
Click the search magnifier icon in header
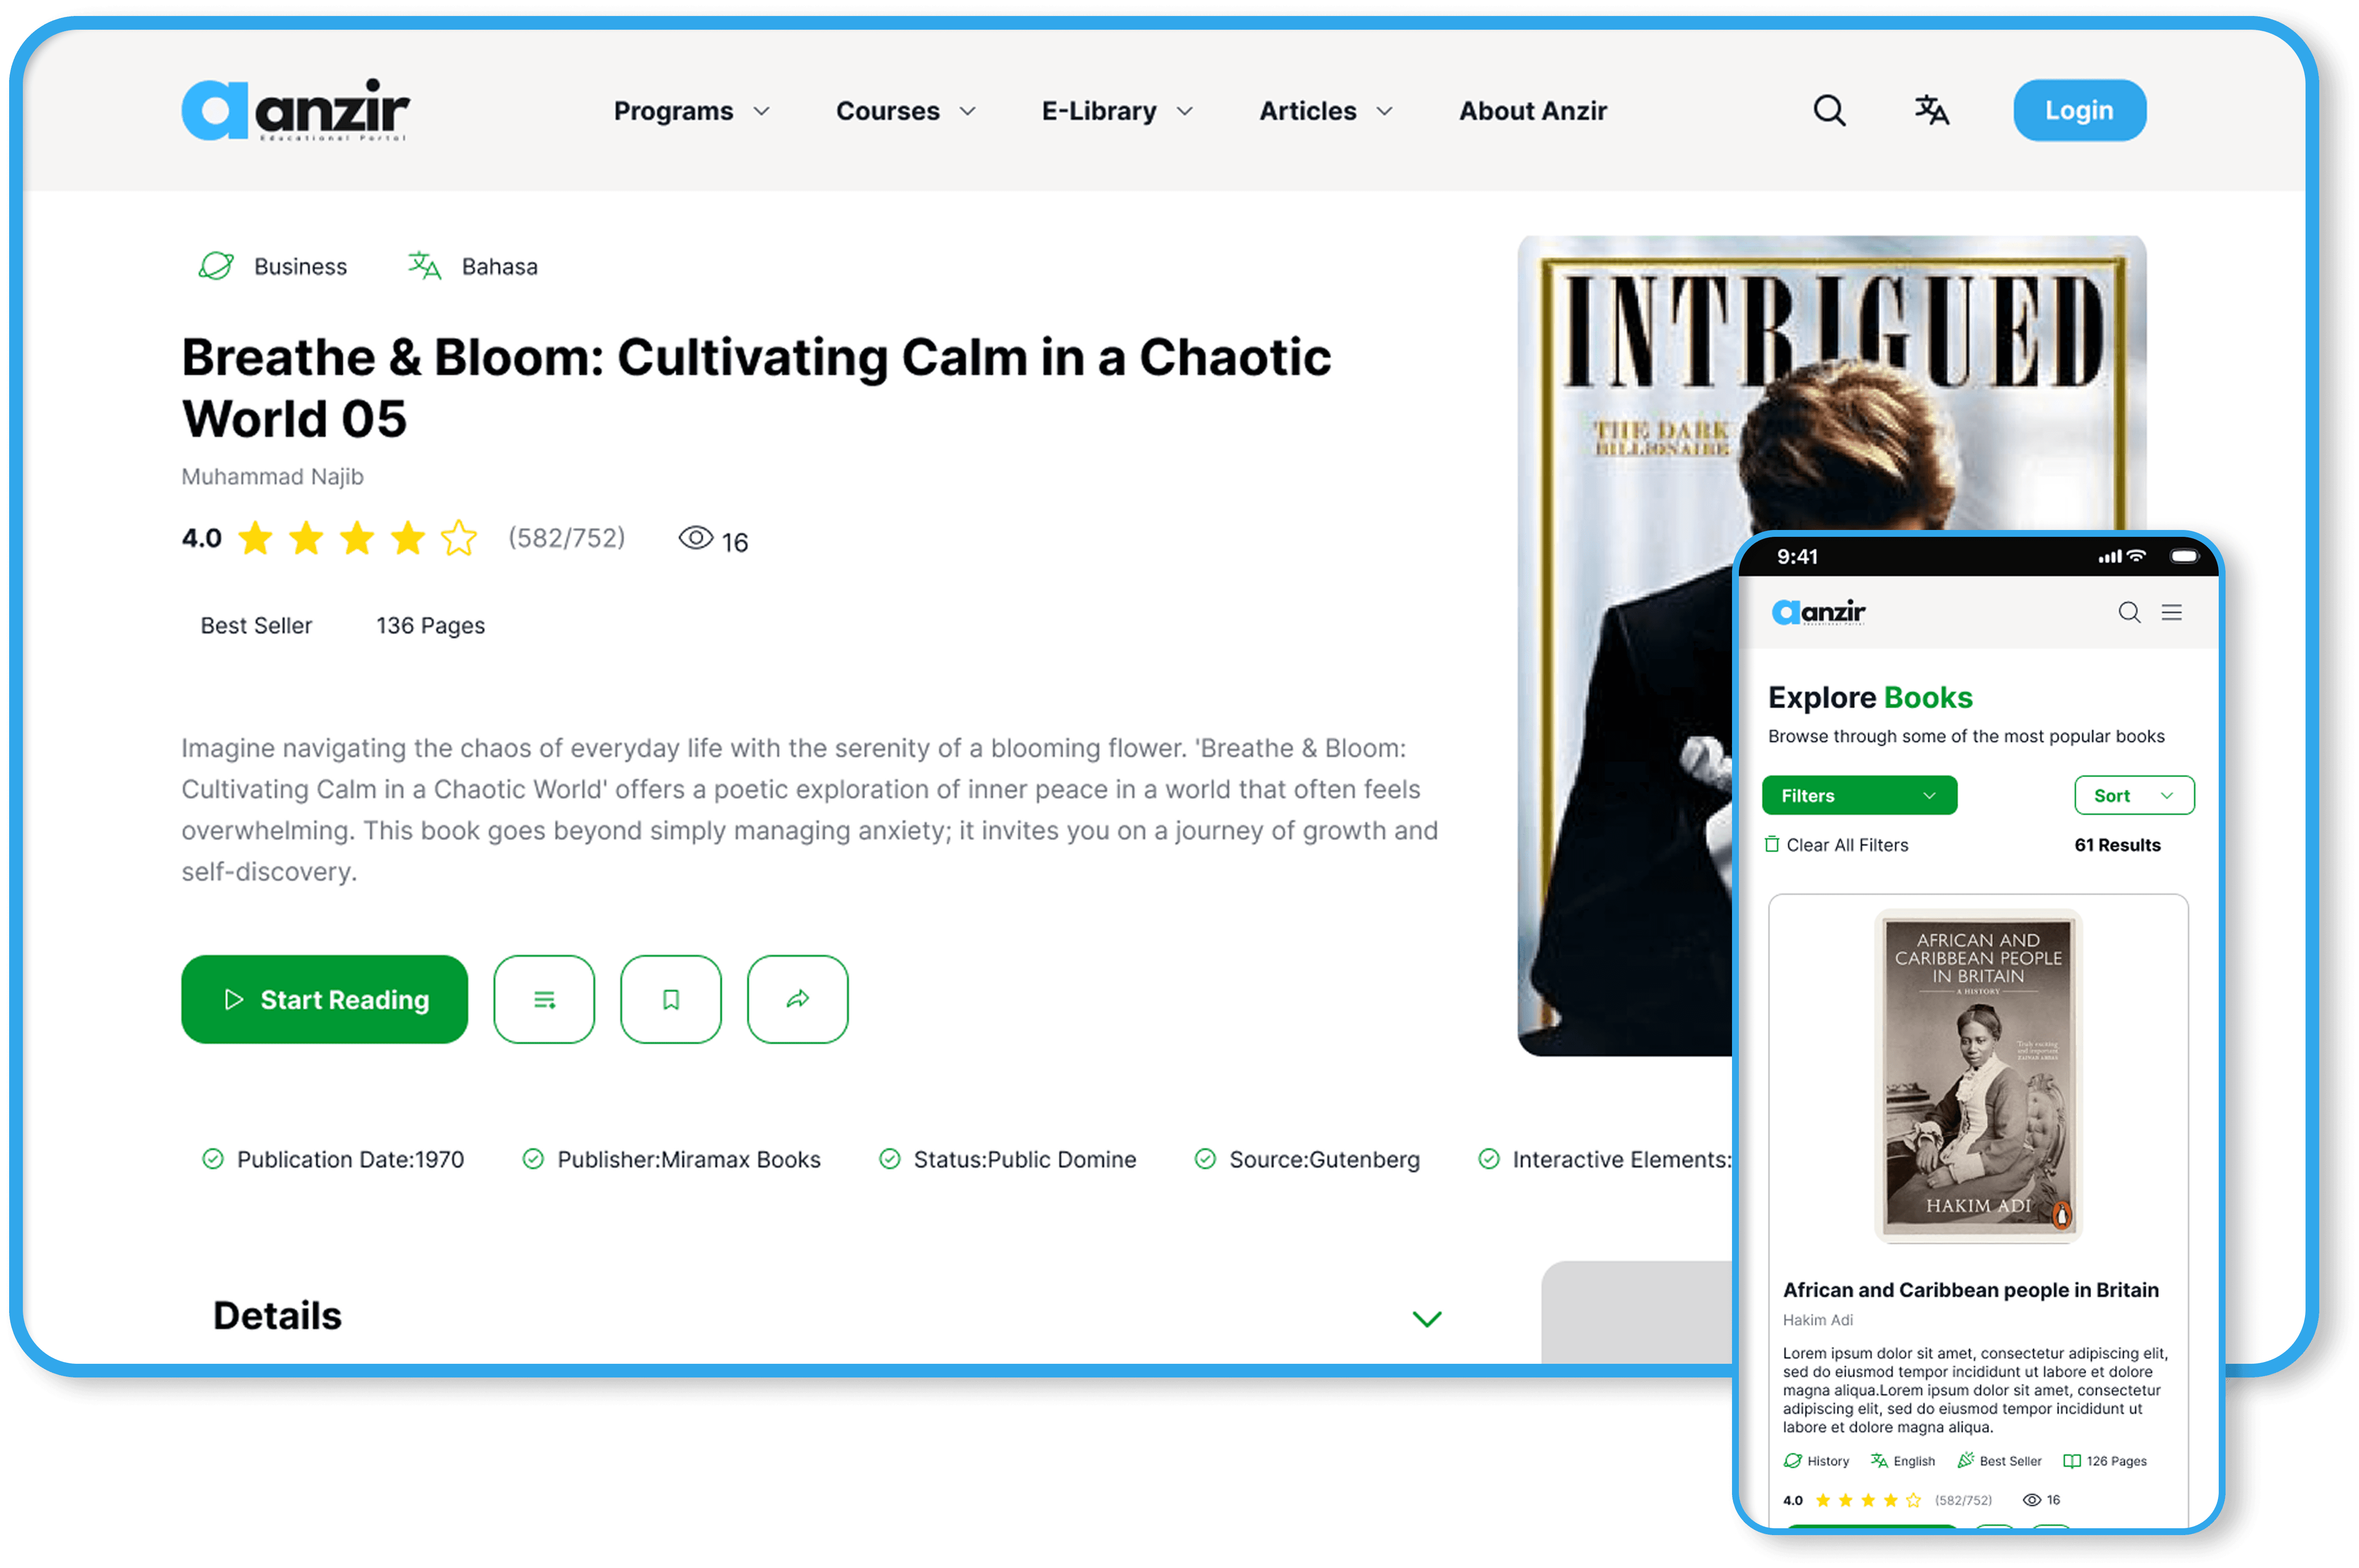(1829, 110)
